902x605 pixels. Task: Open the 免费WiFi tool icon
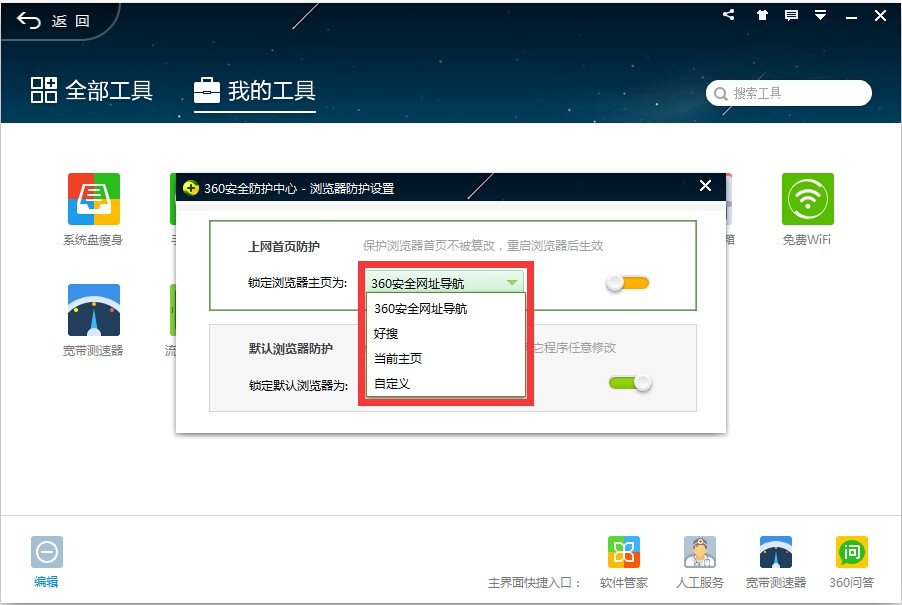coord(807,199)
